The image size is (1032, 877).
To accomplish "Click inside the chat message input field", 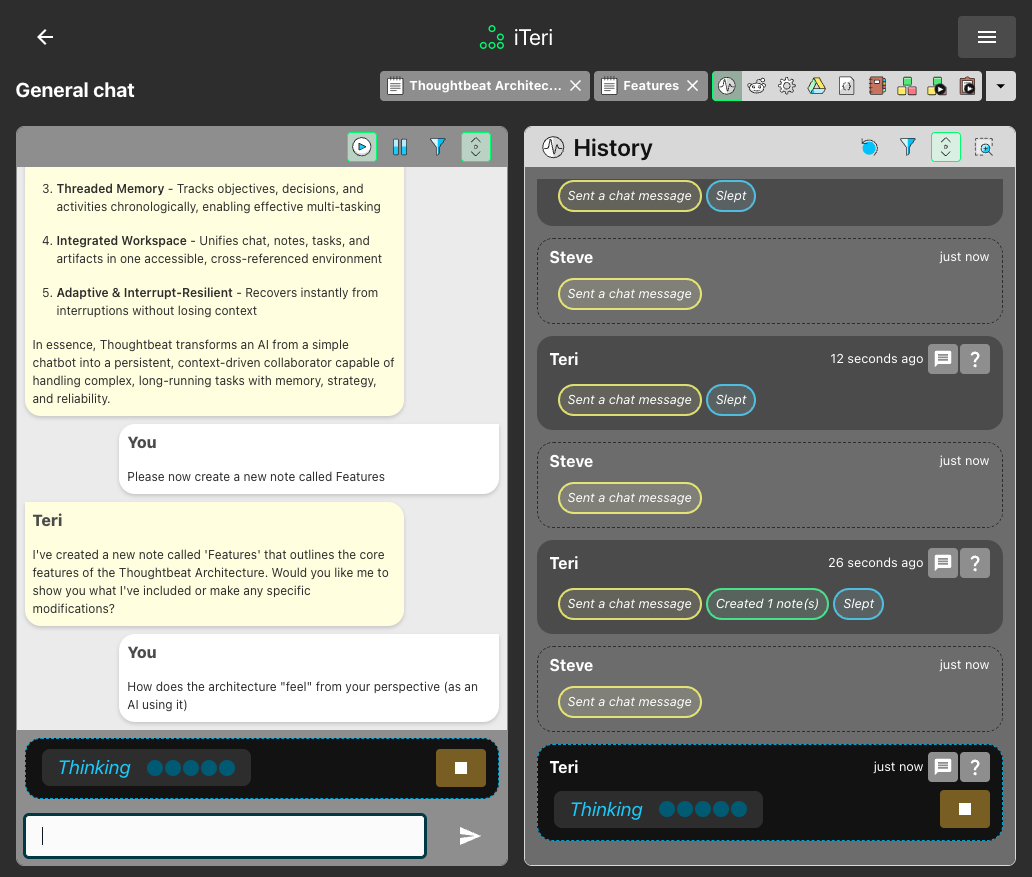I will point(224,835).
